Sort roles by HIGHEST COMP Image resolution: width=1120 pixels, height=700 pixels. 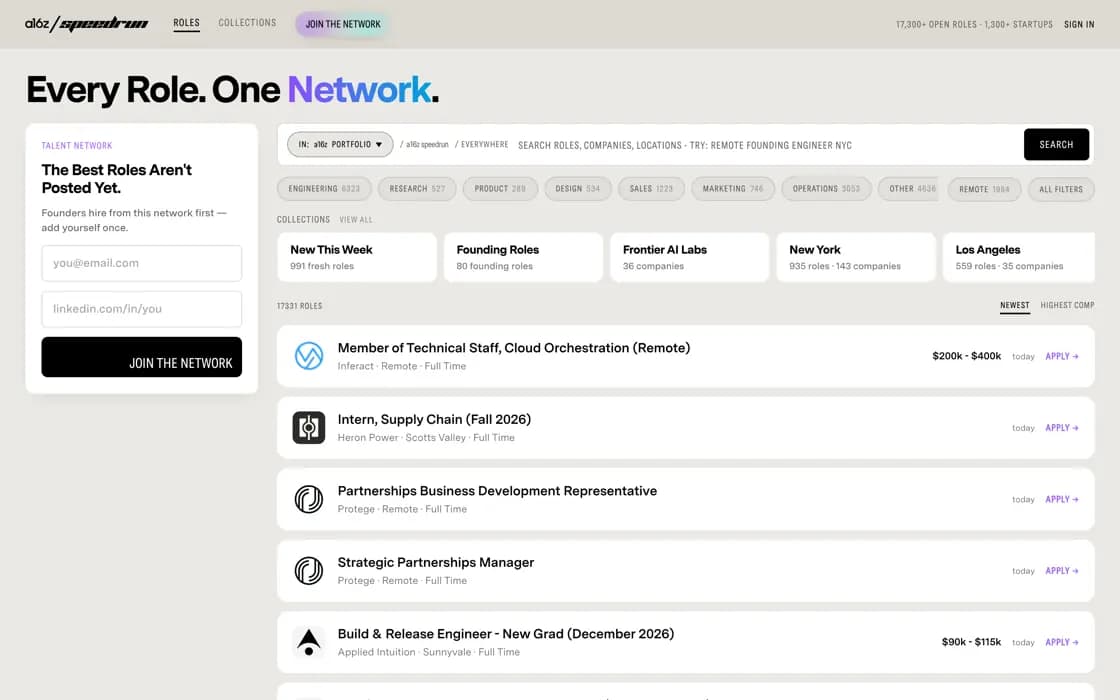(x=1067, y=305)
